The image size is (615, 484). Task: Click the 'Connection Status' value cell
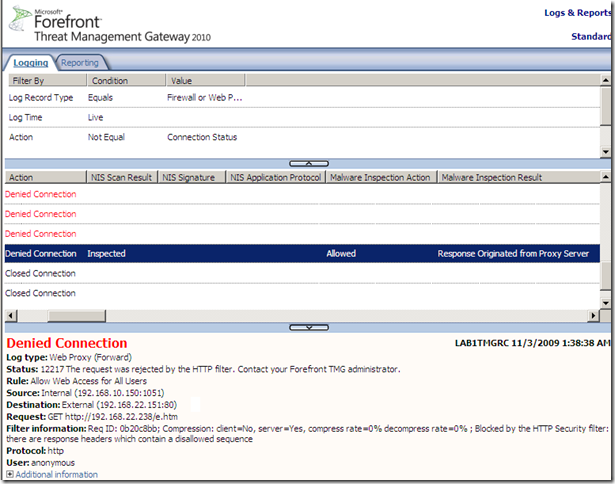(x=202, y=137)
